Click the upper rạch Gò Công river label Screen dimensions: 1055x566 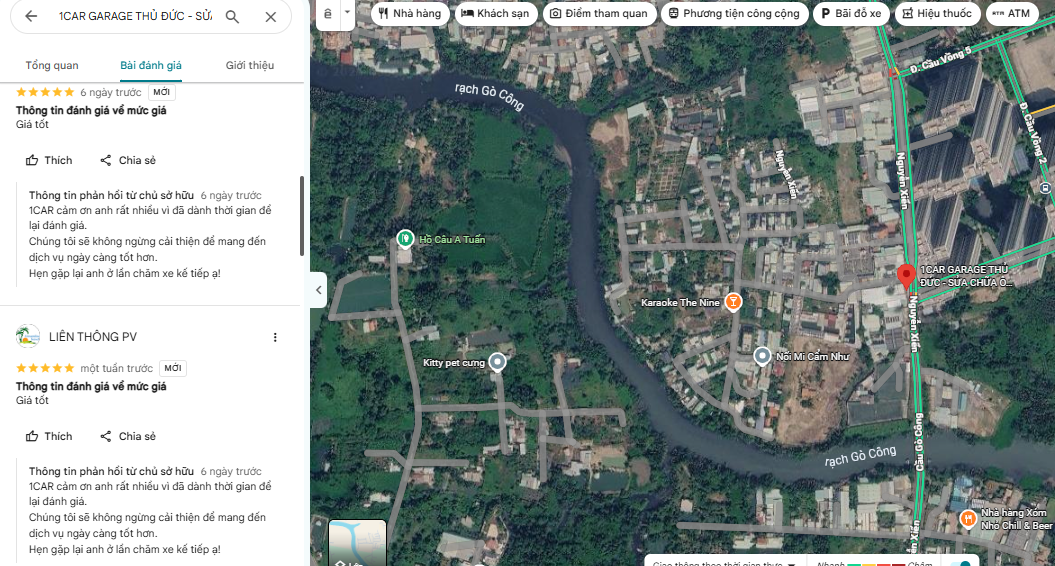489,96
